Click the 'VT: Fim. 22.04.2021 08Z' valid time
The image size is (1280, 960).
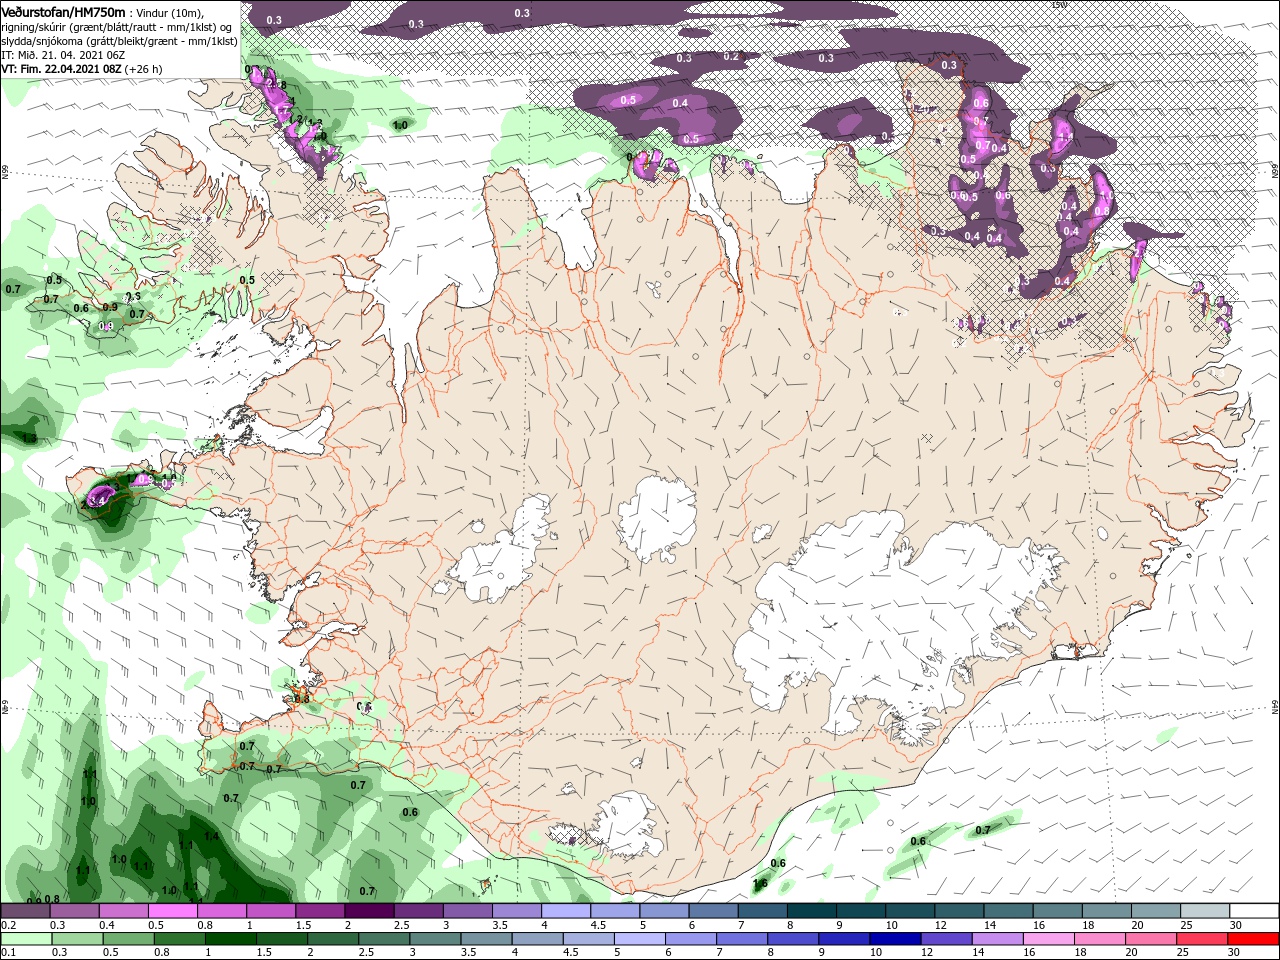[61, 69]
